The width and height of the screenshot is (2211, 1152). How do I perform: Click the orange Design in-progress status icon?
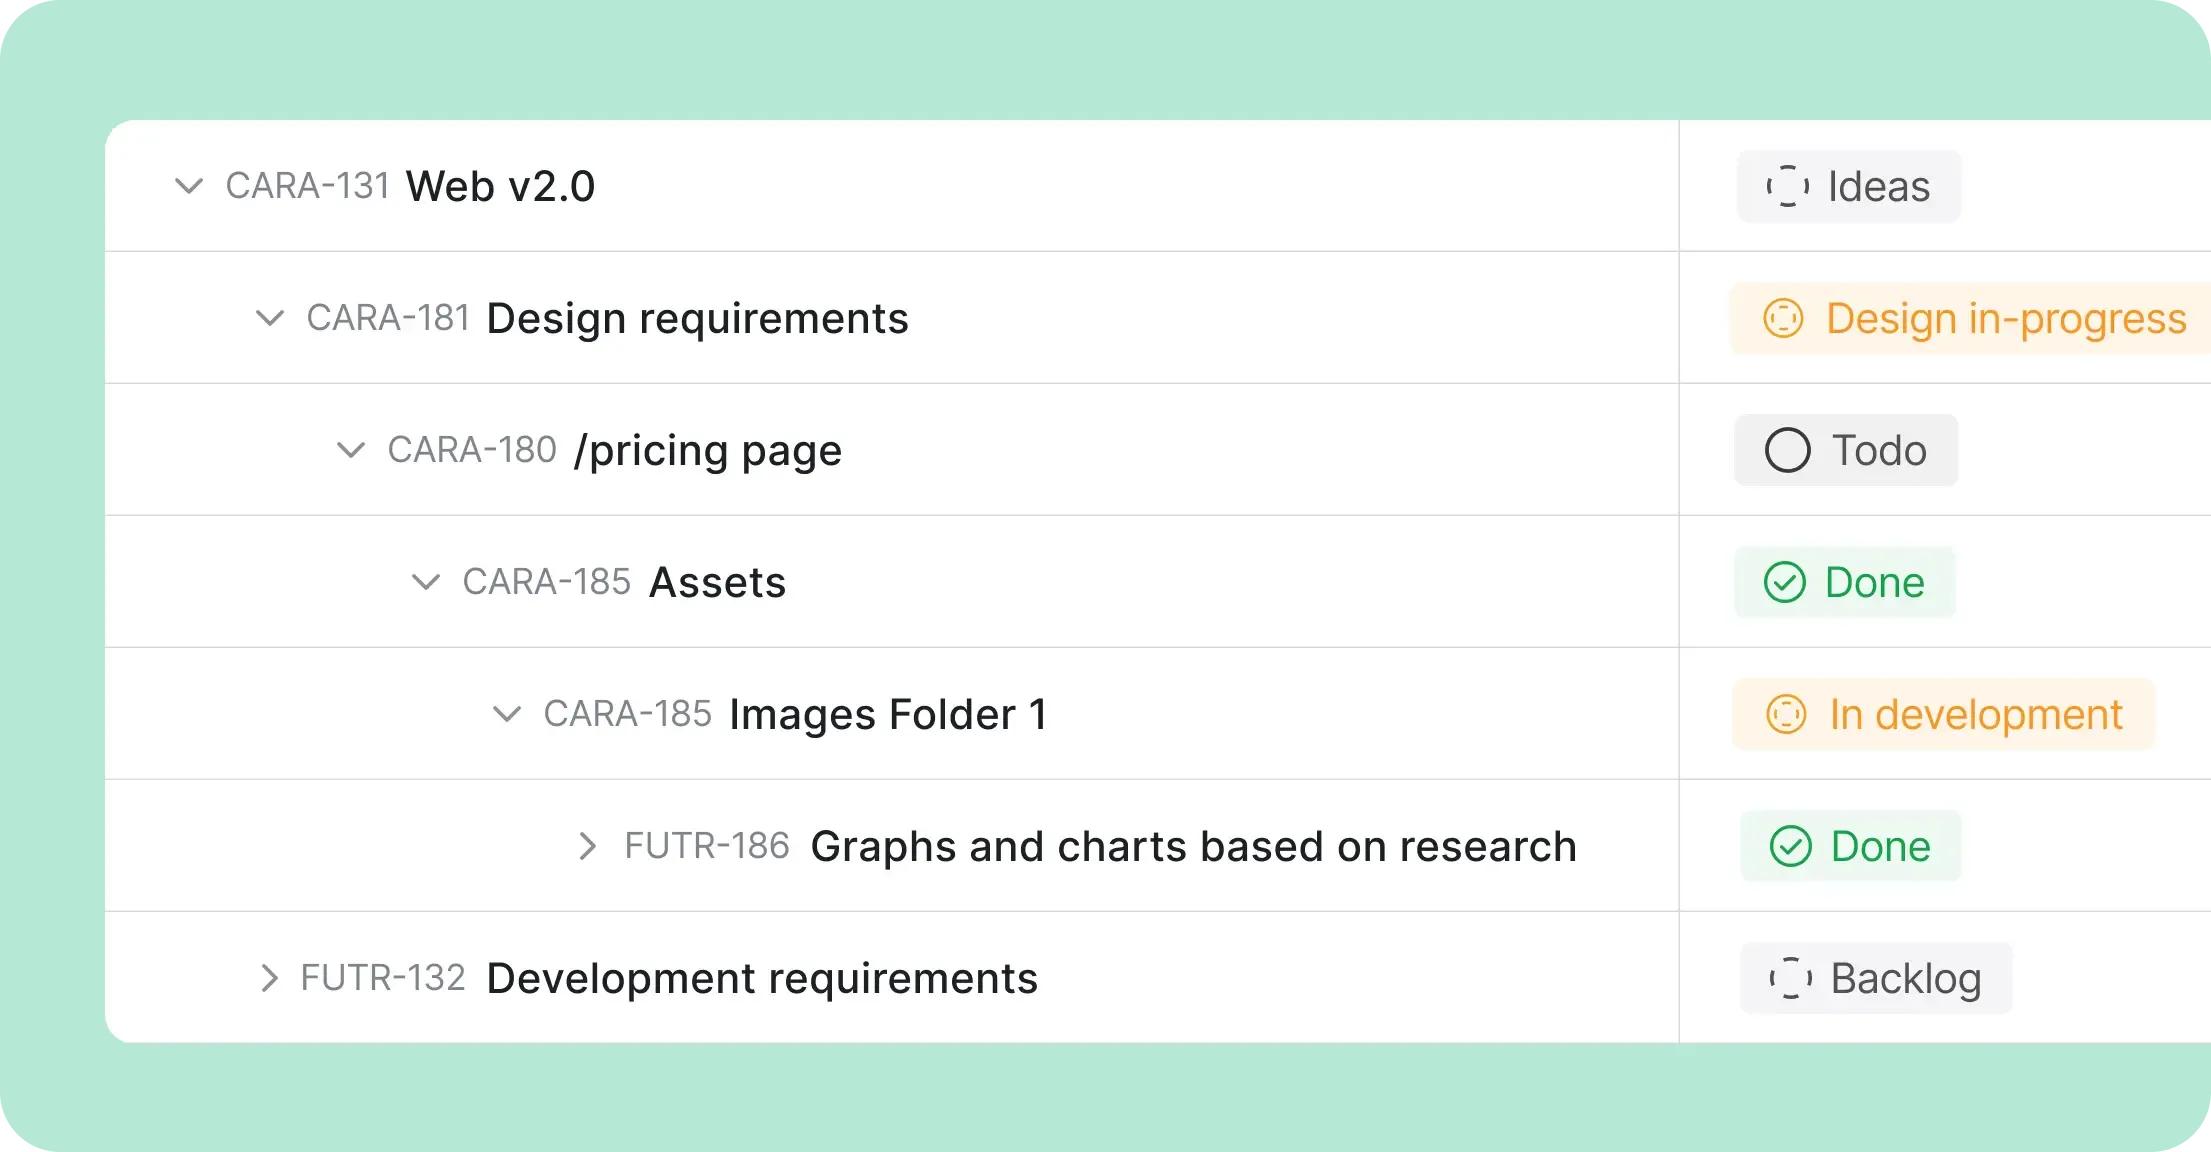pos(1783,319)
